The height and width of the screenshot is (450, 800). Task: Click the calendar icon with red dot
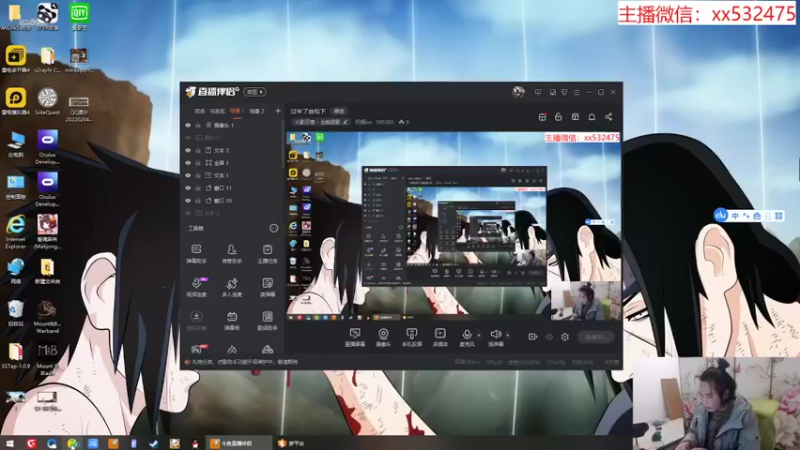tap(542, 117)
